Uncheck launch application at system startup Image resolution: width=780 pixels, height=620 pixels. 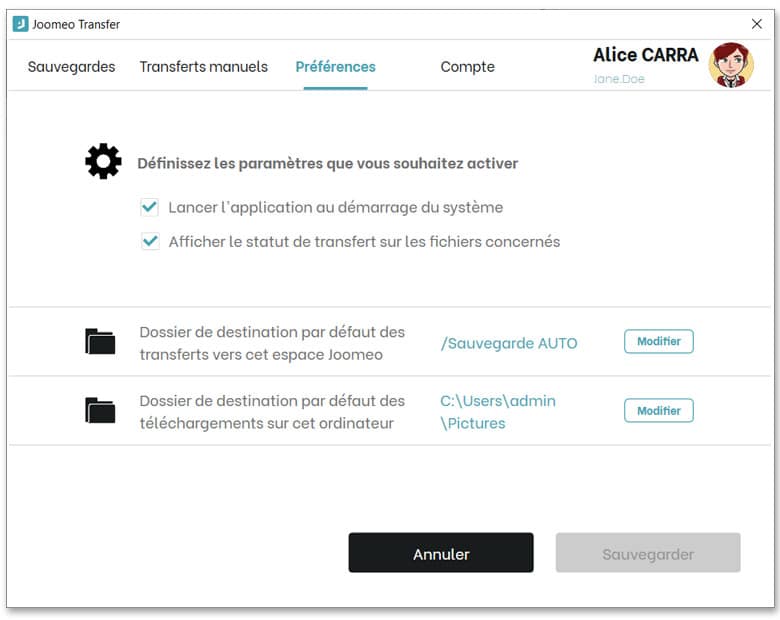click(150, 207)
